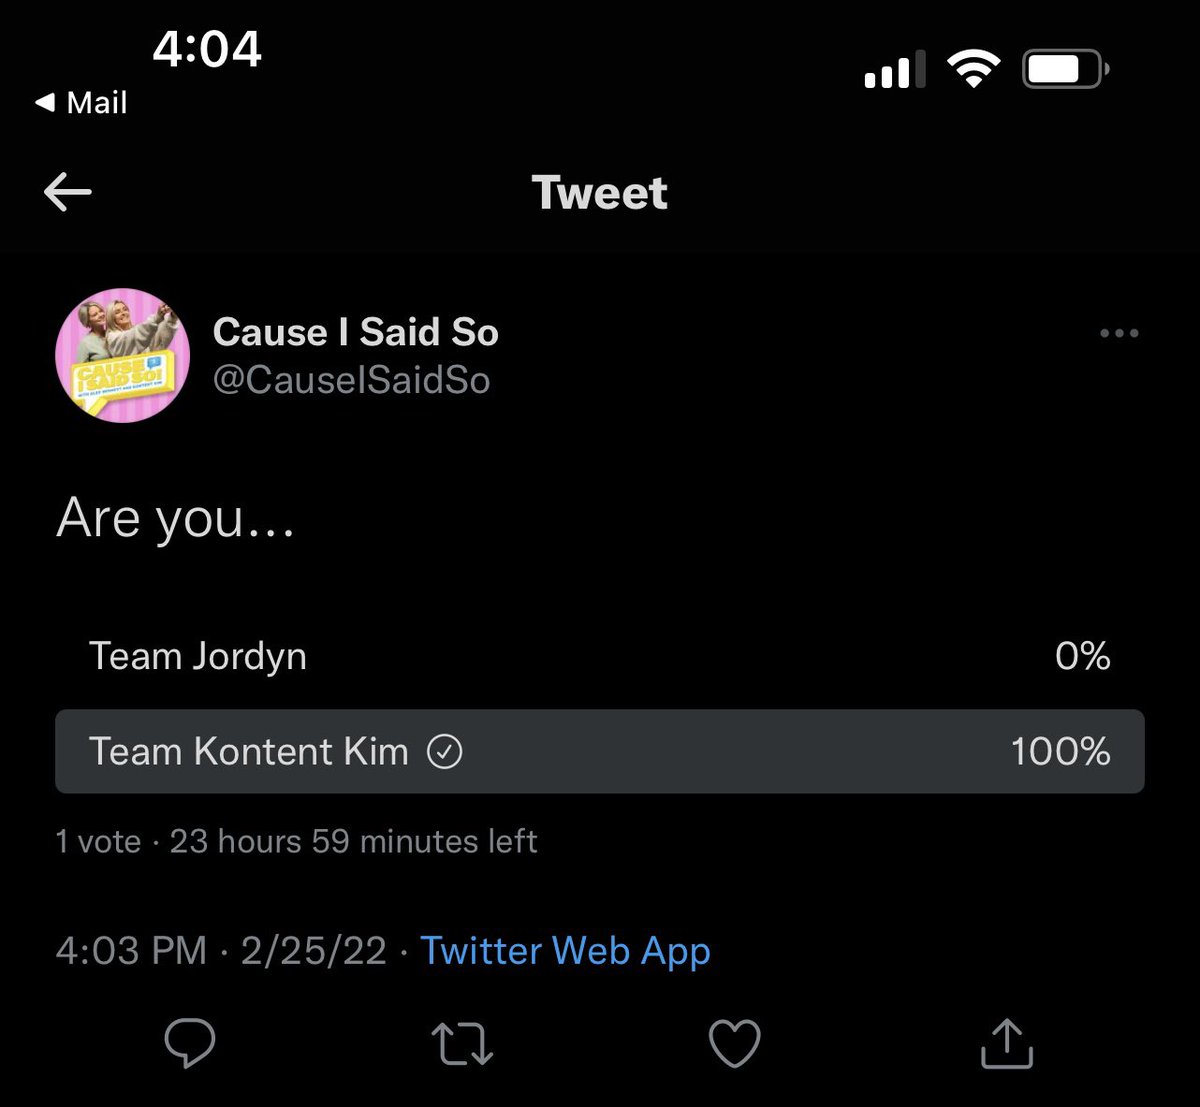Select the Team Kontent Kim poll option
This screenshot has width=1200, height=1107.
(x=600, y=751)
